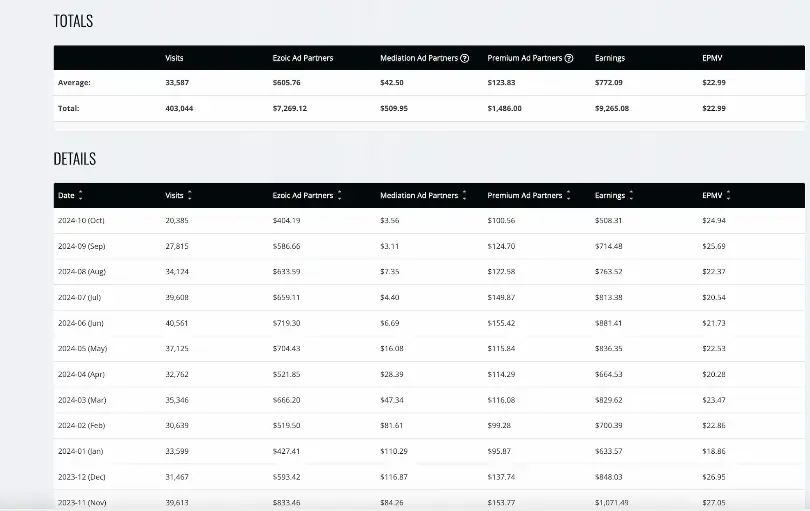The width and height of the screenshot is (810, 511).
Task: Sort details table by Visits
Action: (x=178, y=195)
